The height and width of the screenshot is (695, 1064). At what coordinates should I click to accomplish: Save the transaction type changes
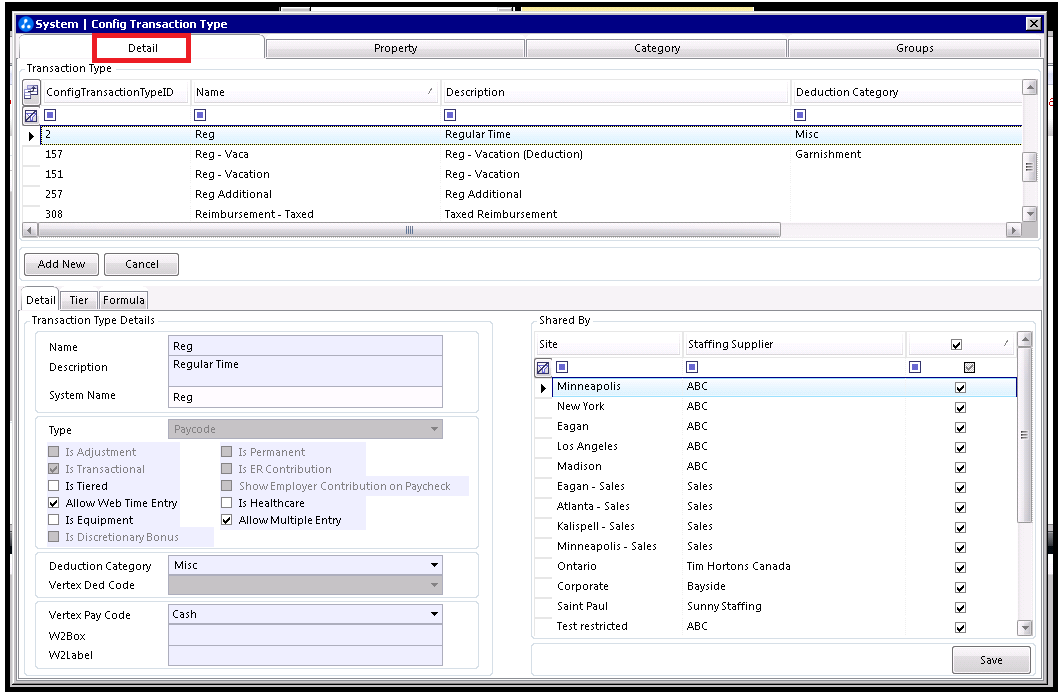coord(991,660)
